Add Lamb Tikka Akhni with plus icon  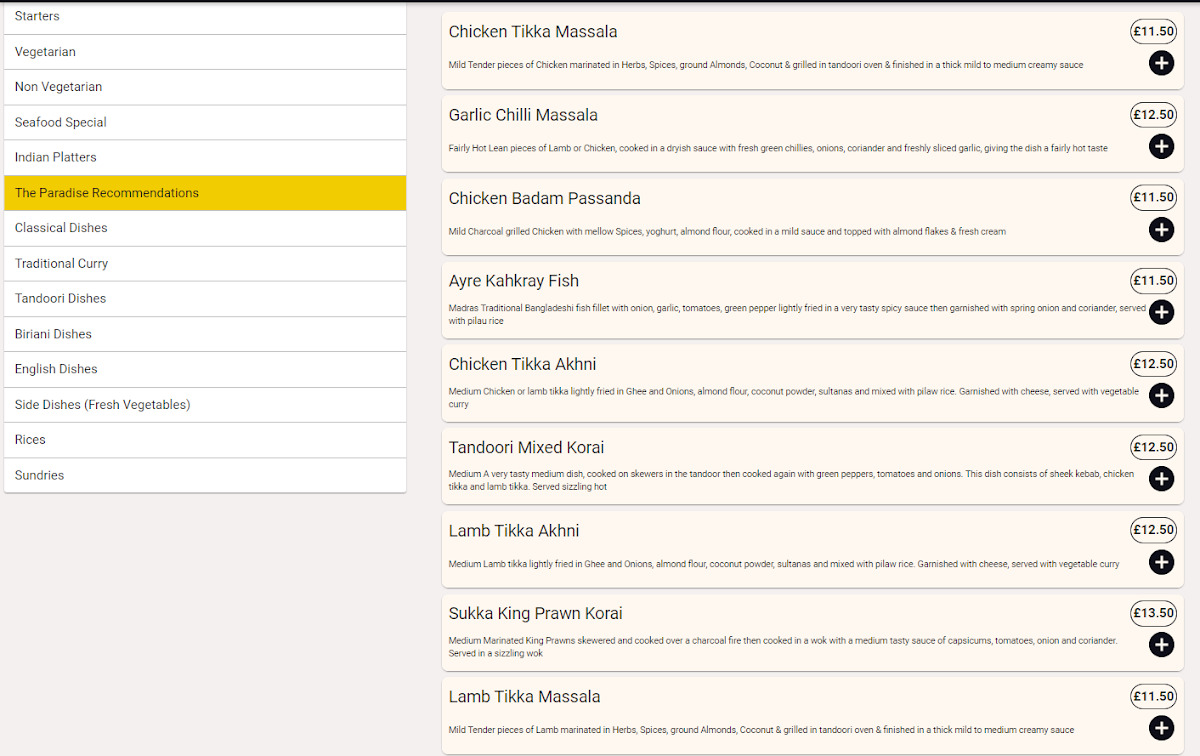[1161, 562]
